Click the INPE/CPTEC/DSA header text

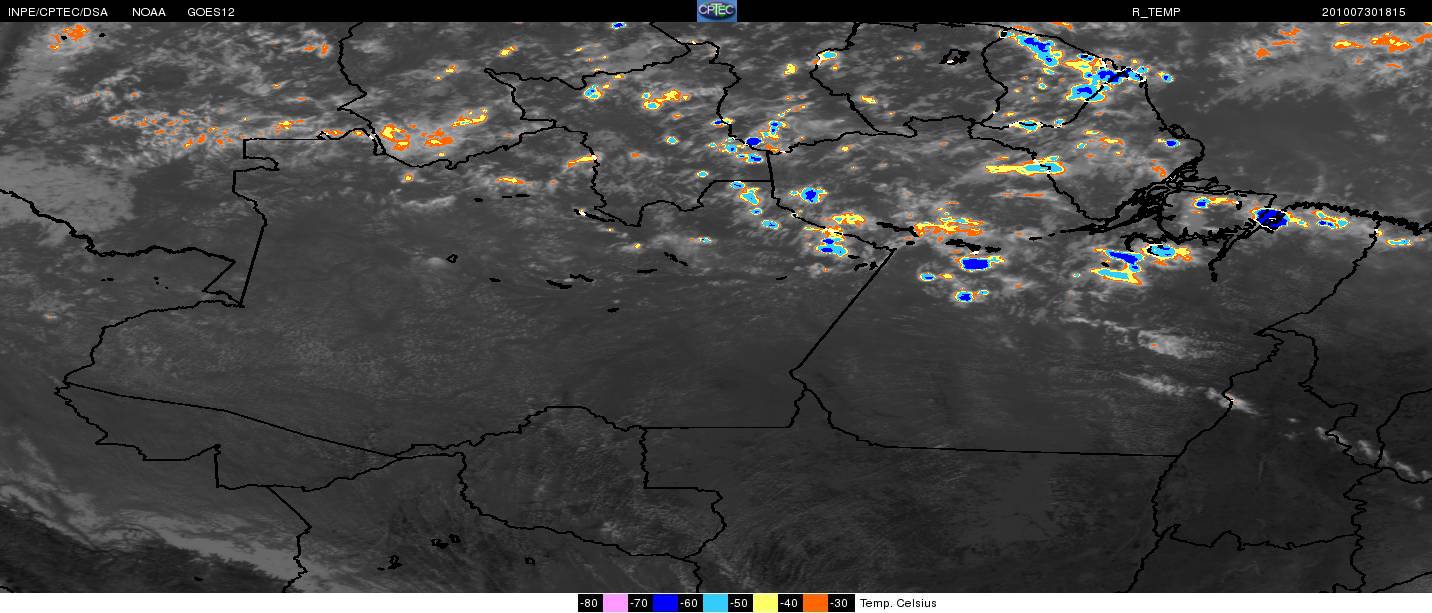pos(57,12)
